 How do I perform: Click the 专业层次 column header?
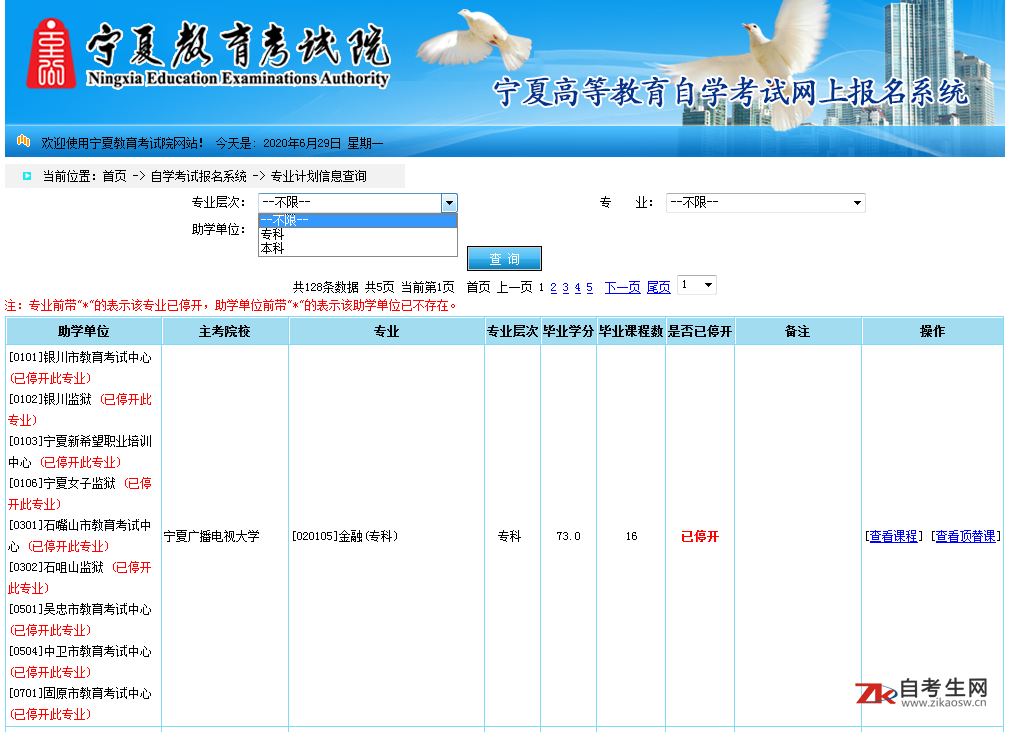512,331
